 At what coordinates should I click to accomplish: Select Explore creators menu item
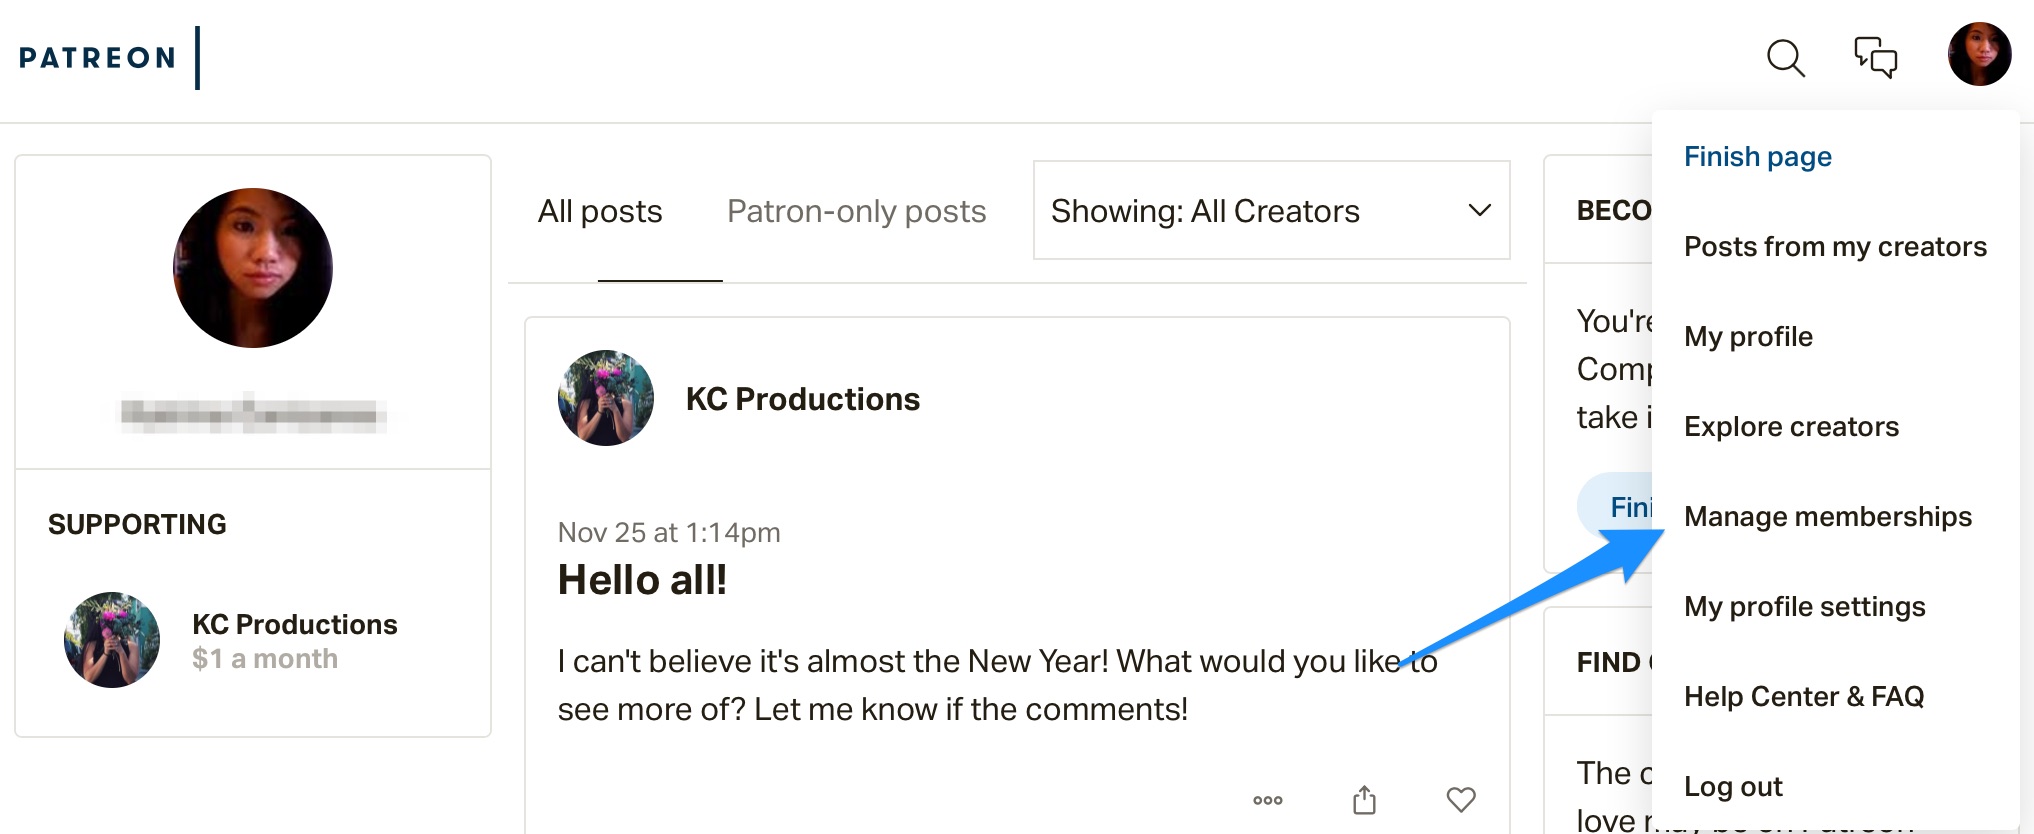tap(1791, 427)
